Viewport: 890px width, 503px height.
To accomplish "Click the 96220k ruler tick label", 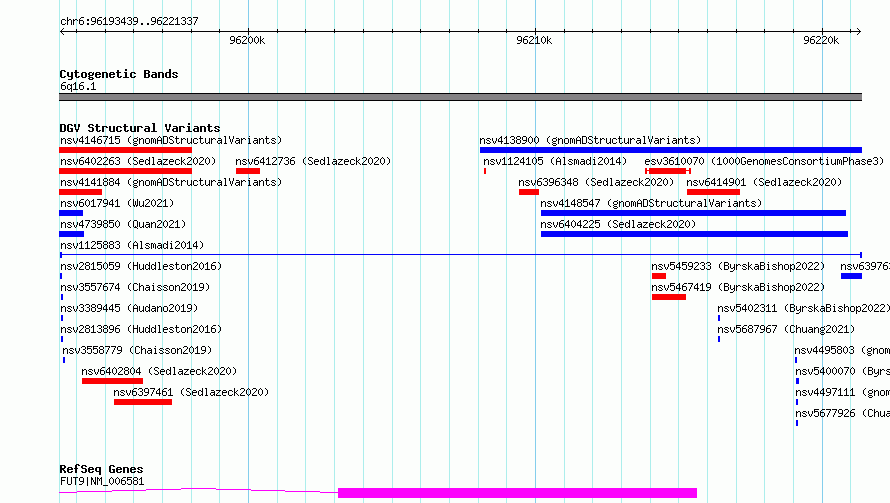I will click(x=821, y=40).
